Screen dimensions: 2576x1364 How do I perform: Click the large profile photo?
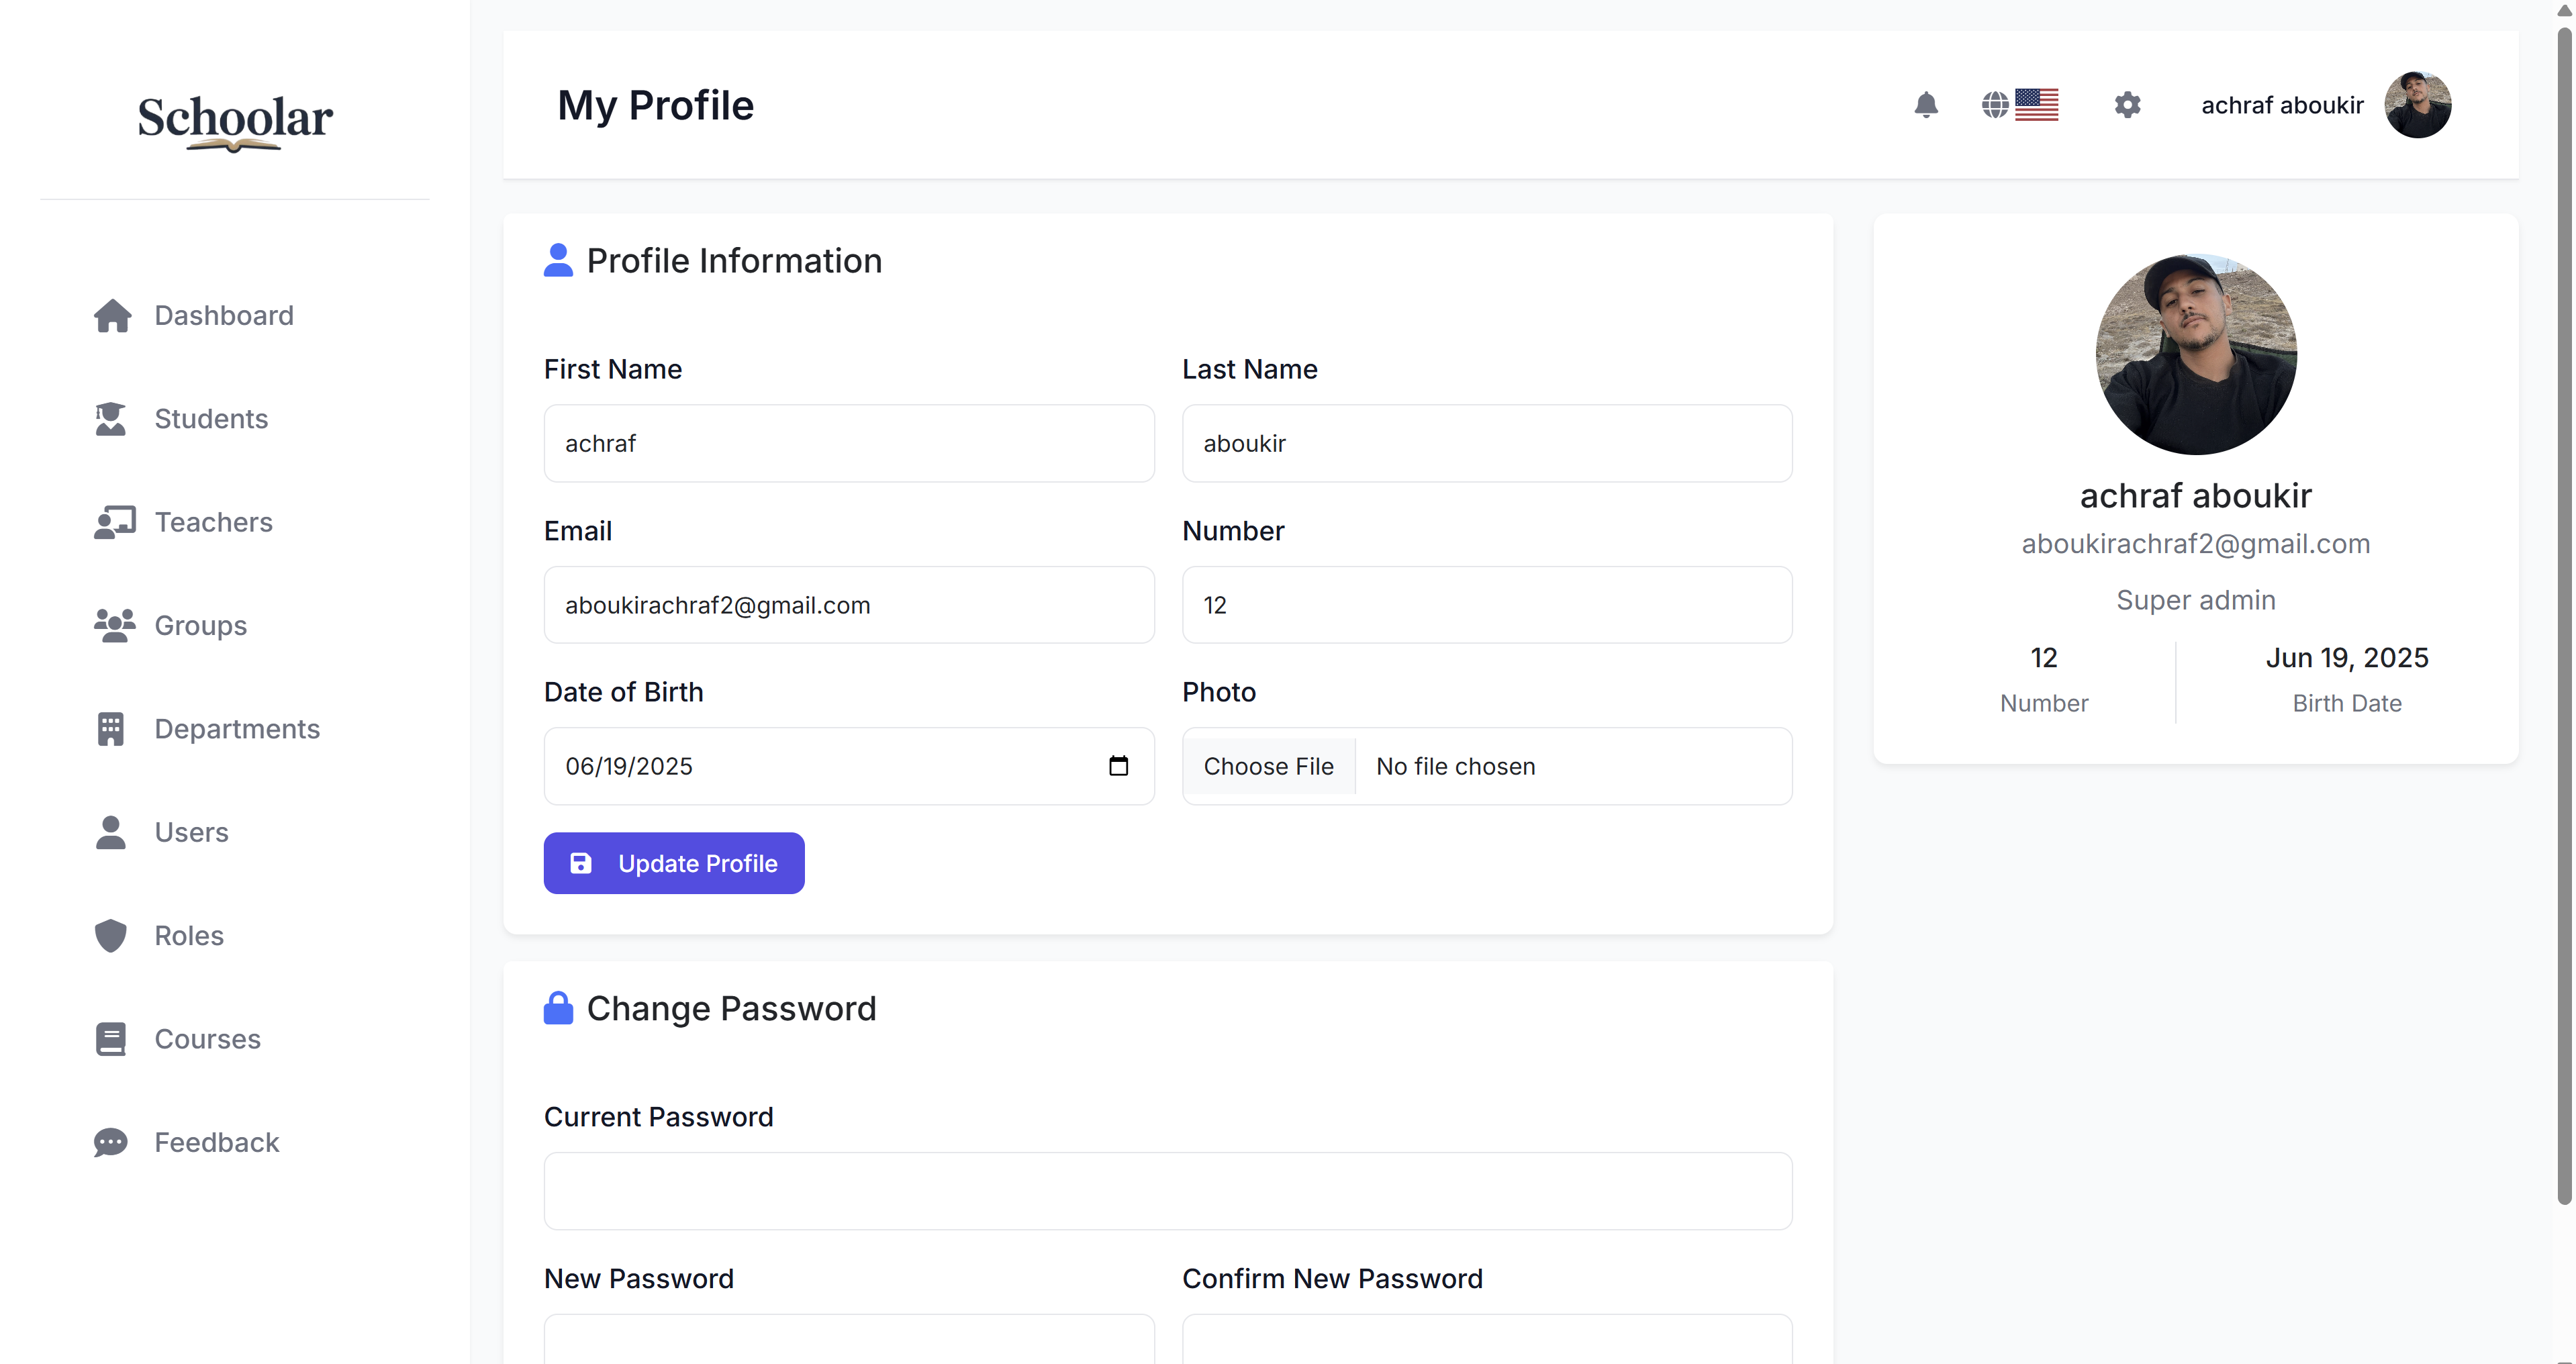pos(2196,354)
